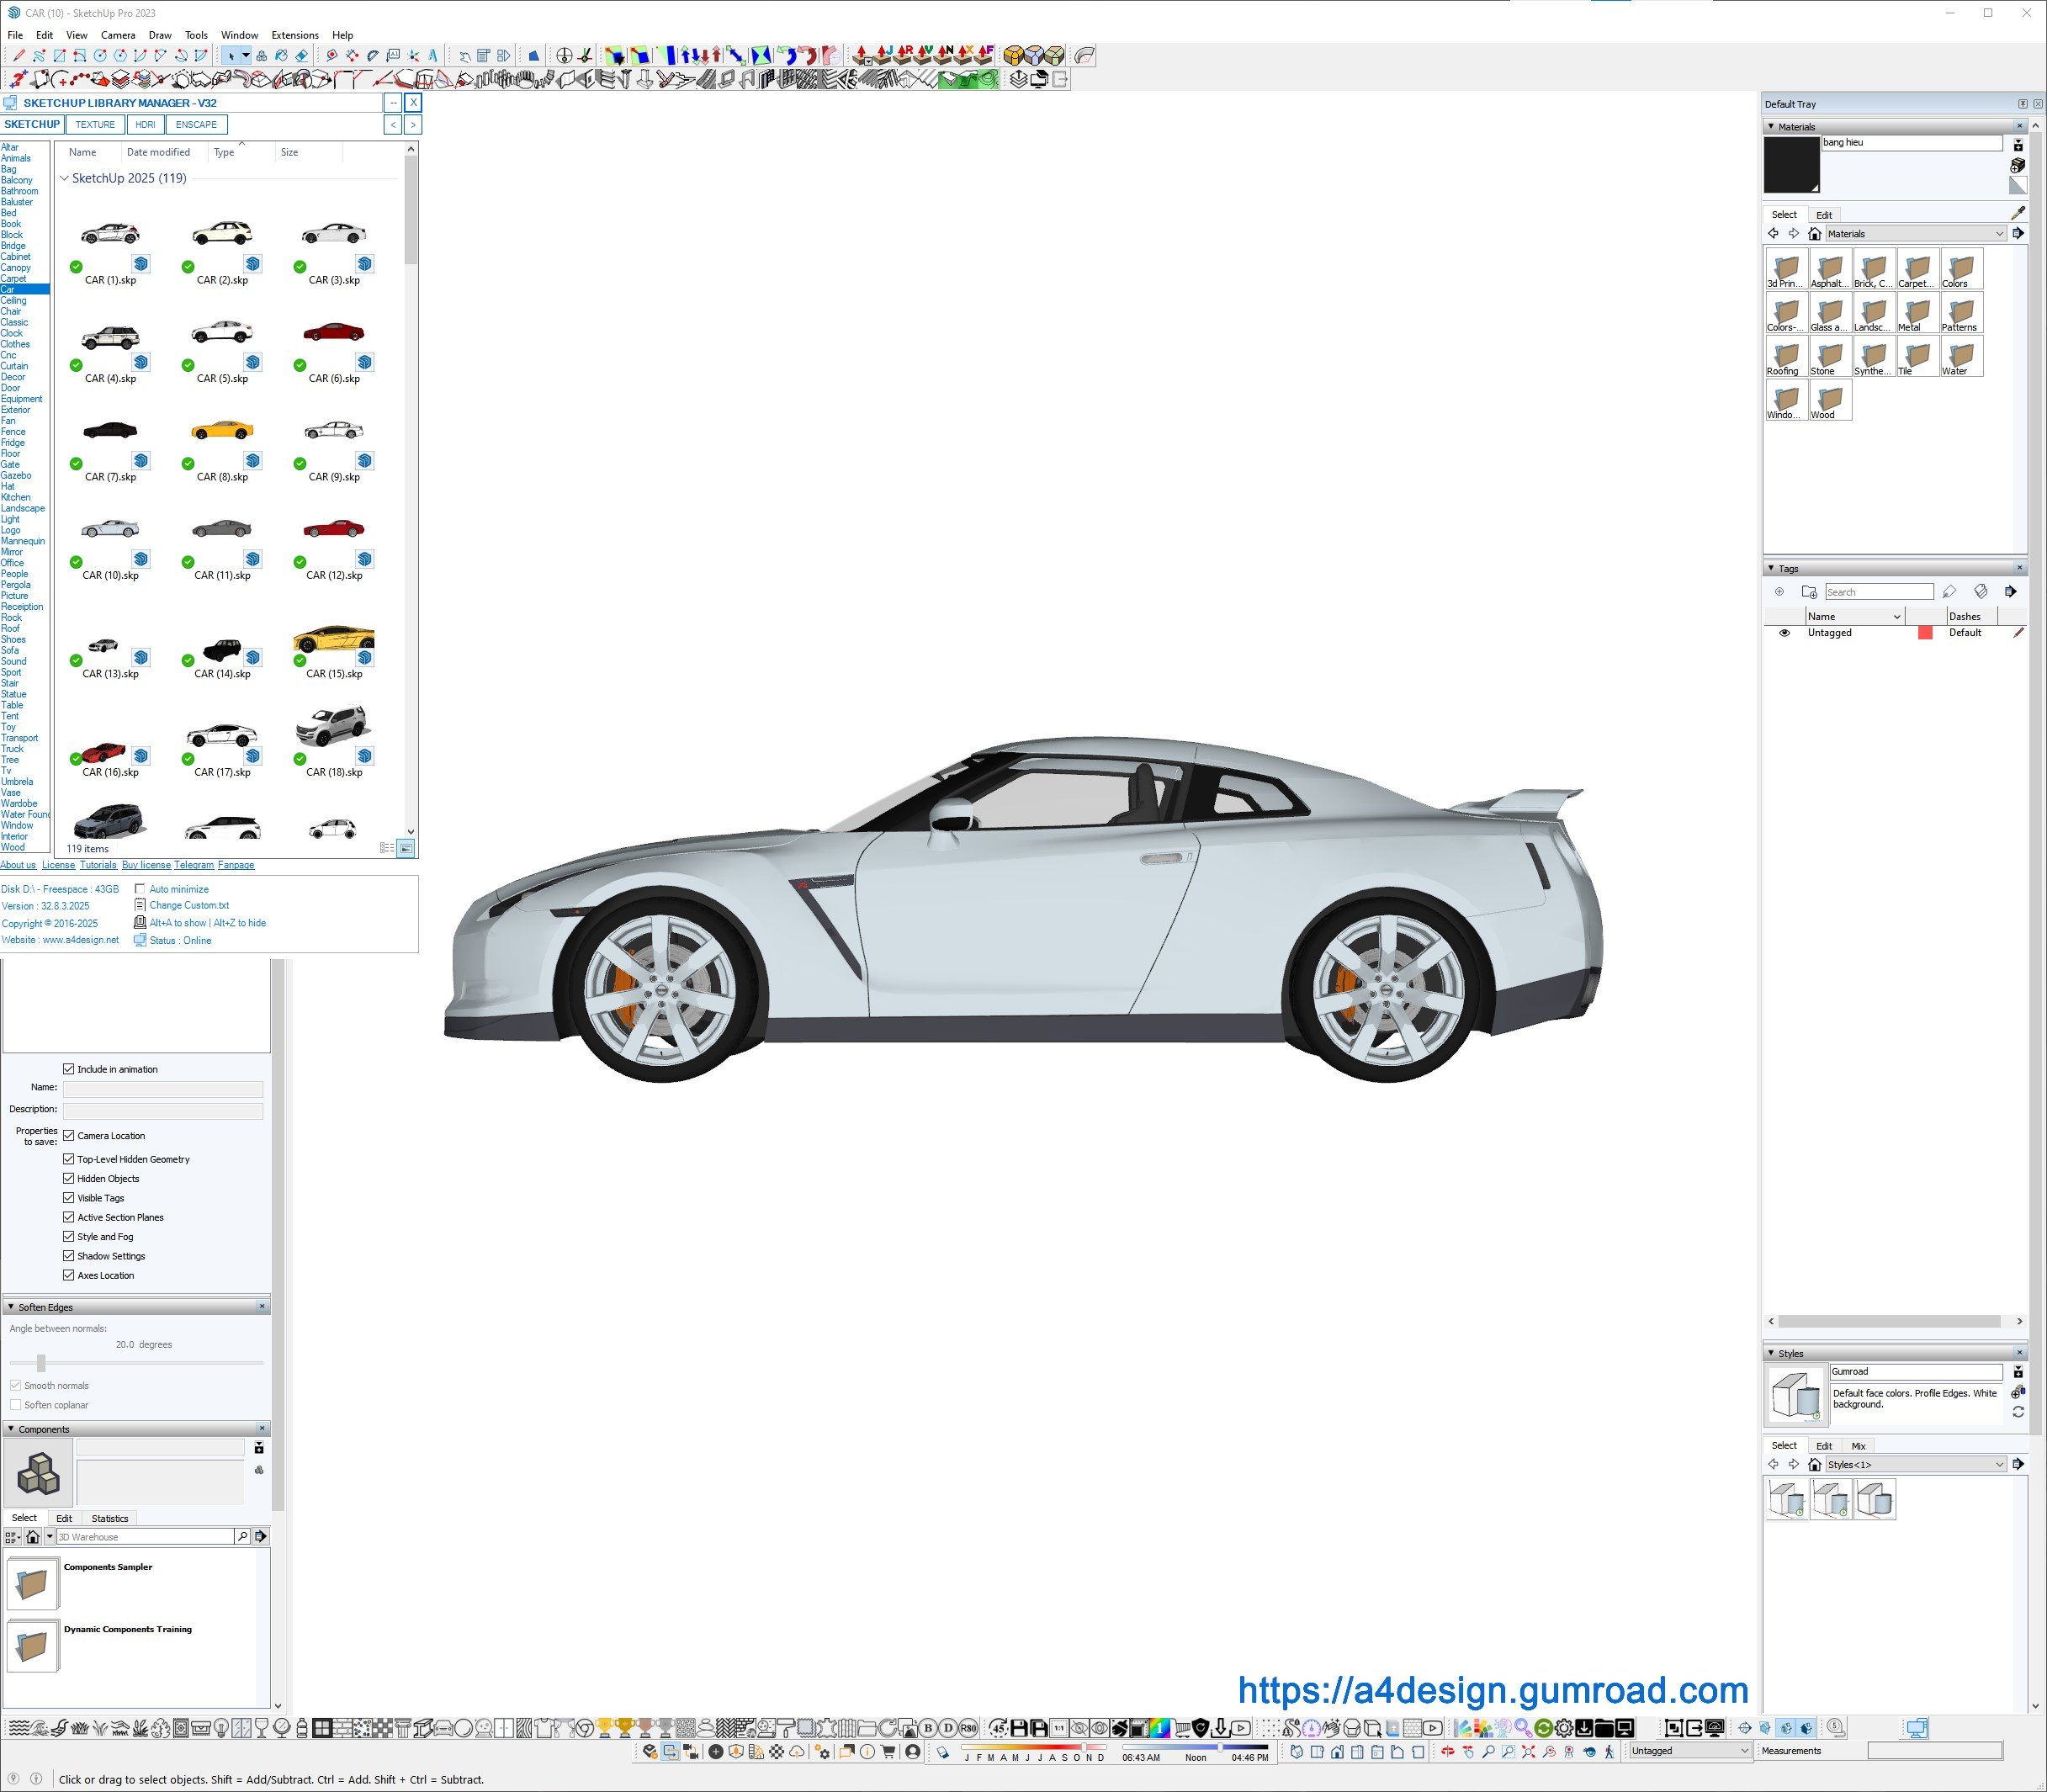2047x1792 pixels.
Task: Hide the Untagged tag via eye icon
Action: point(1784,633)
